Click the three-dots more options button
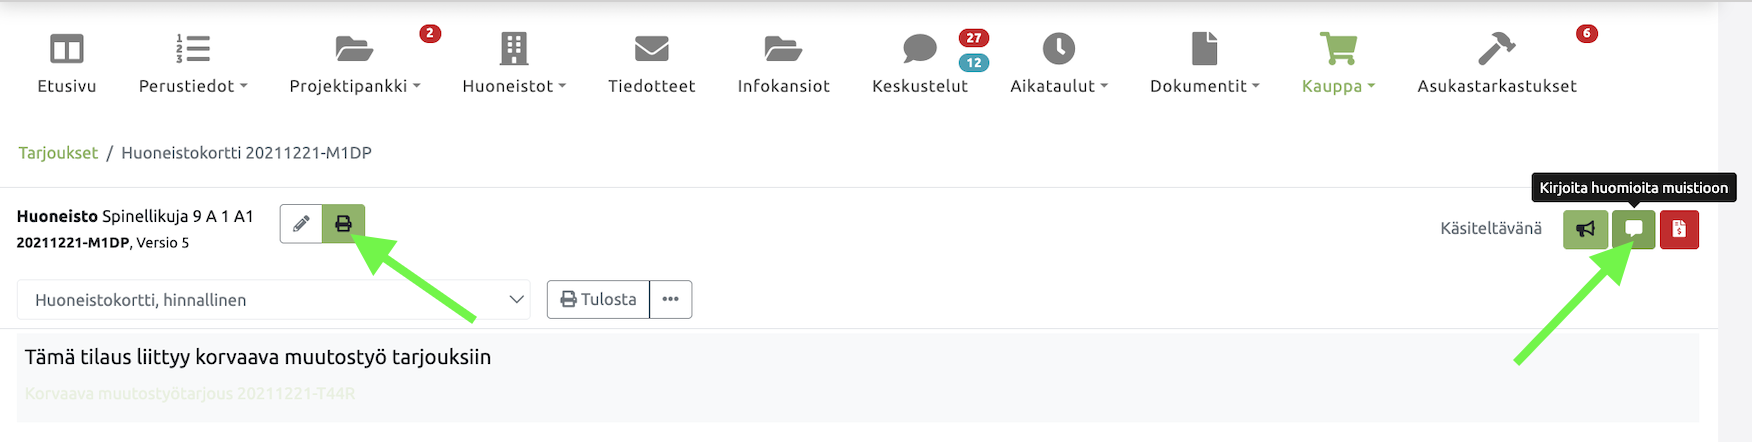This screenshot has width=1752, height=442. (670, 299)
